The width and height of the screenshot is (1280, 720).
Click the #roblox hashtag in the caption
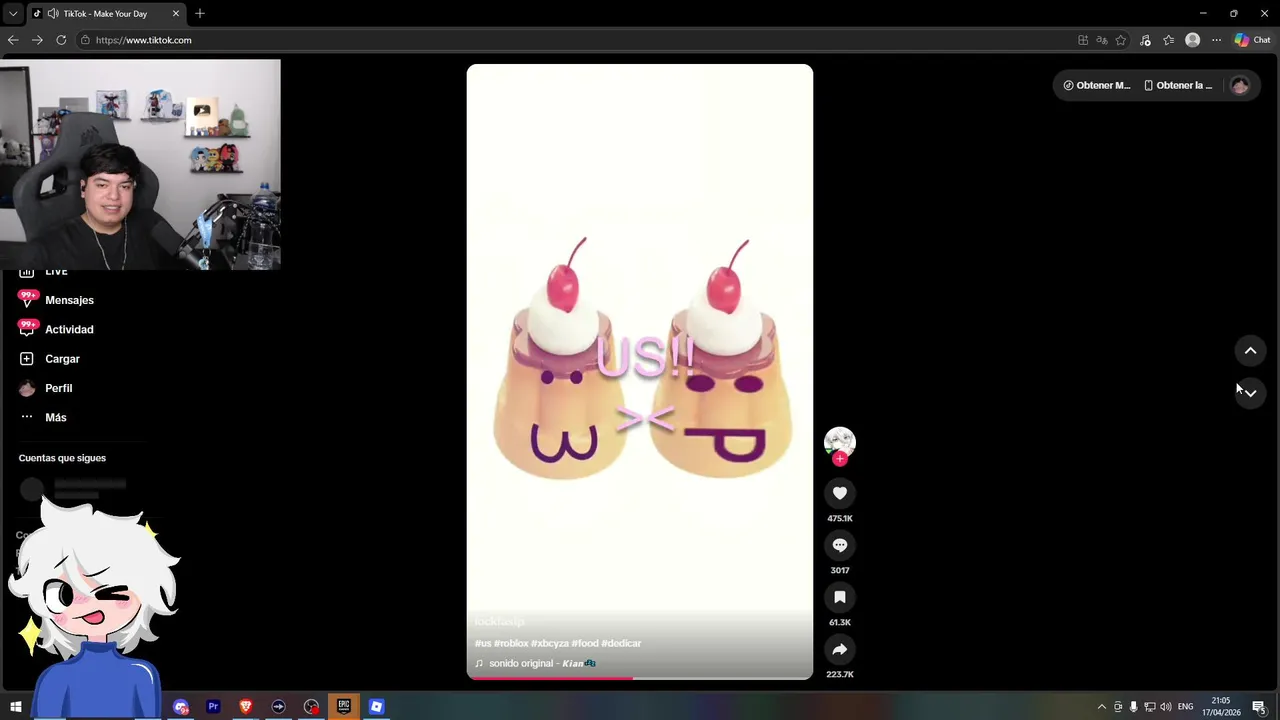coord(511,643)
